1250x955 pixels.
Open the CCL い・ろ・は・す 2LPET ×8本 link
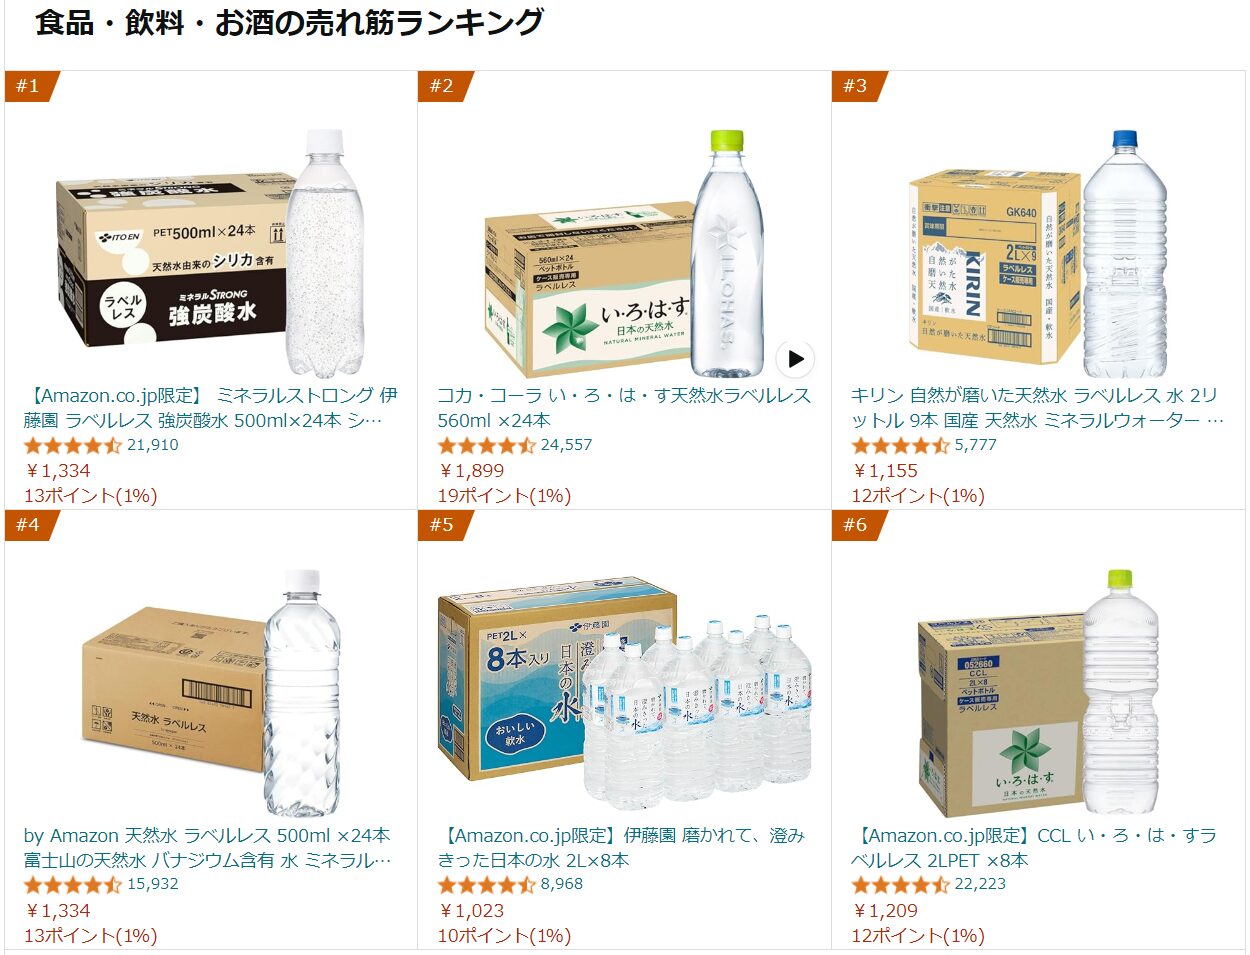[x=1034, y=848]
